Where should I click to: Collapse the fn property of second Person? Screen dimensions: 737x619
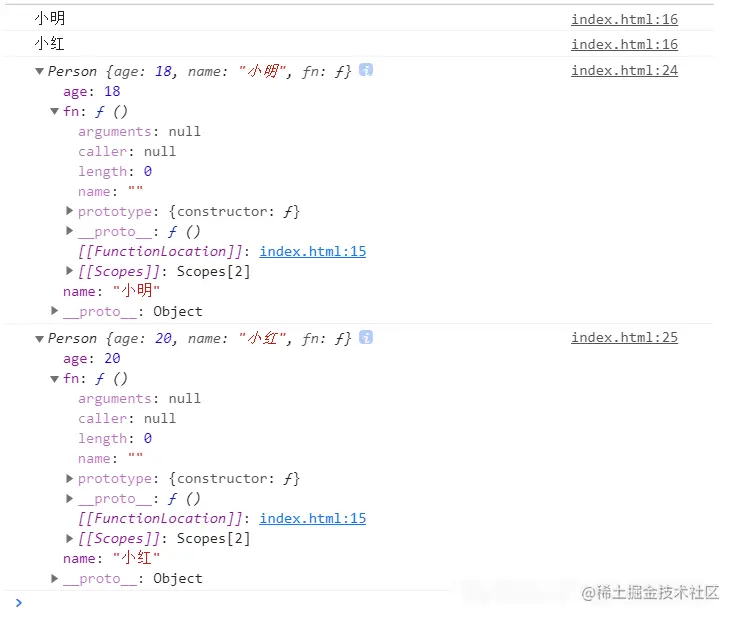click(x=55, y=378)
